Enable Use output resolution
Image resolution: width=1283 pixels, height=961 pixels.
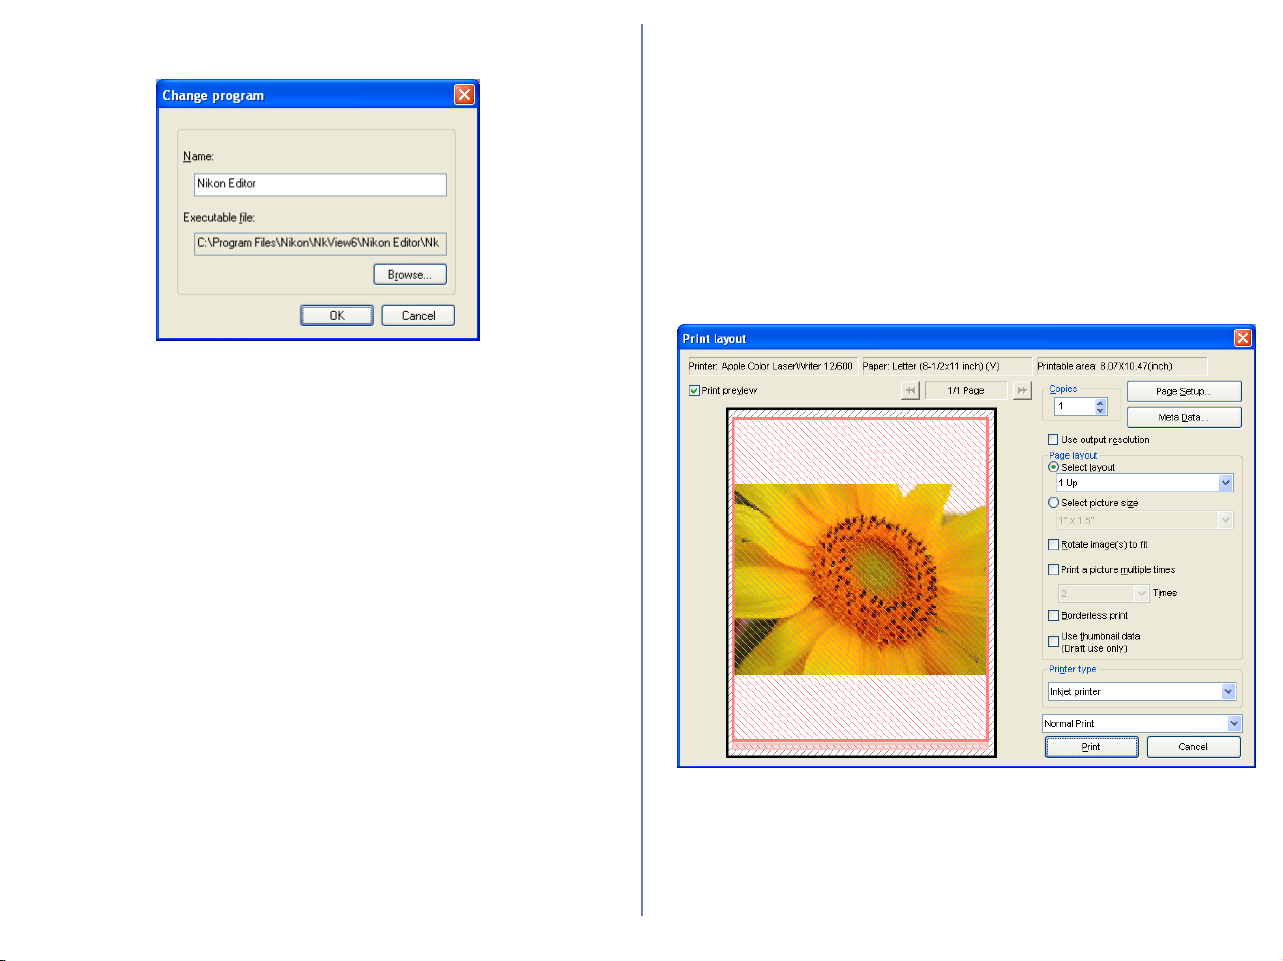[1053, 440]
